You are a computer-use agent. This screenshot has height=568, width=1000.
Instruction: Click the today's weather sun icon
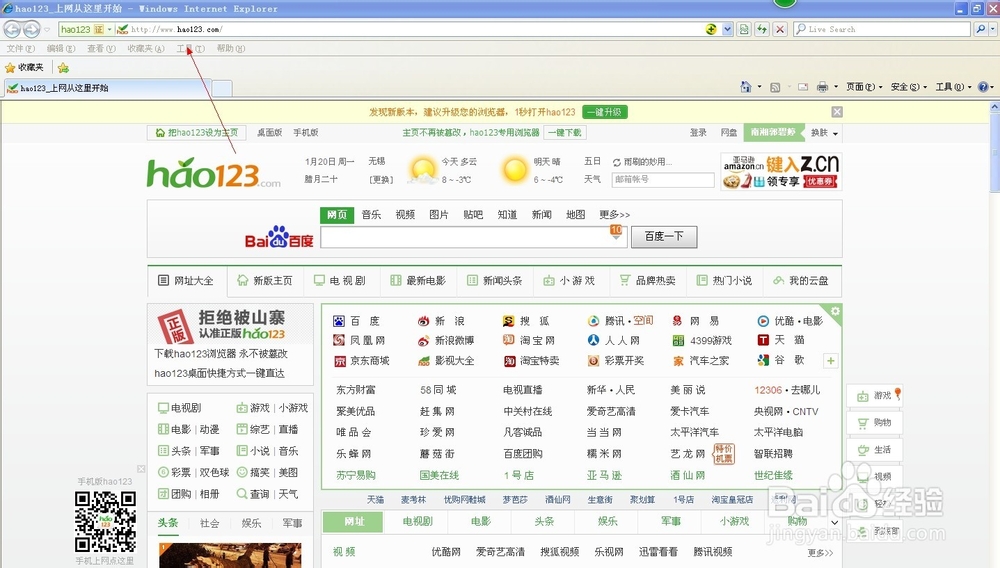422,170
